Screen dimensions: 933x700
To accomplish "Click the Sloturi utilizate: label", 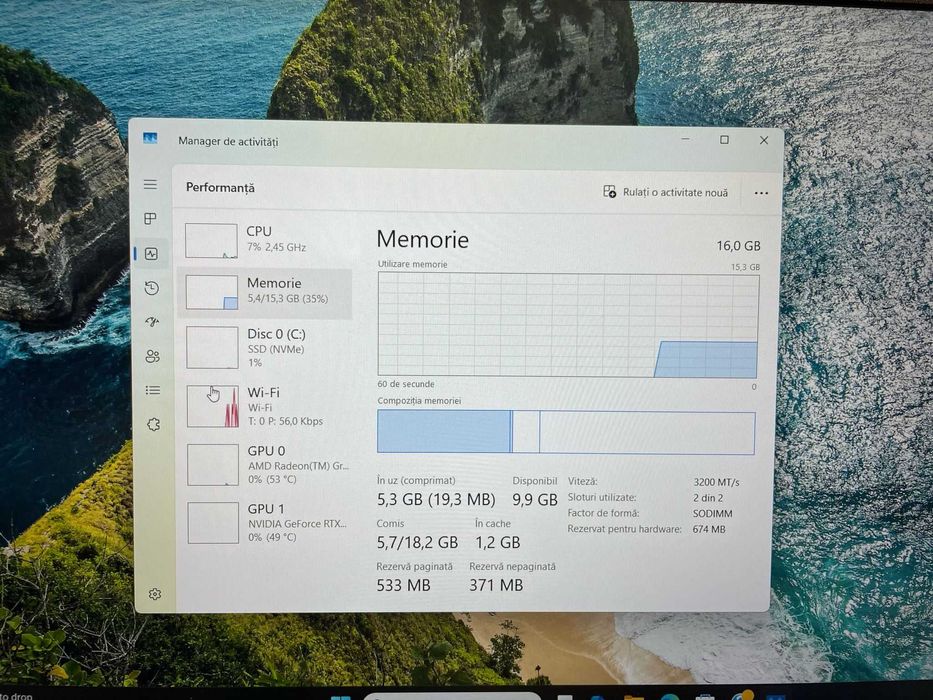I will tap(602, 498).
